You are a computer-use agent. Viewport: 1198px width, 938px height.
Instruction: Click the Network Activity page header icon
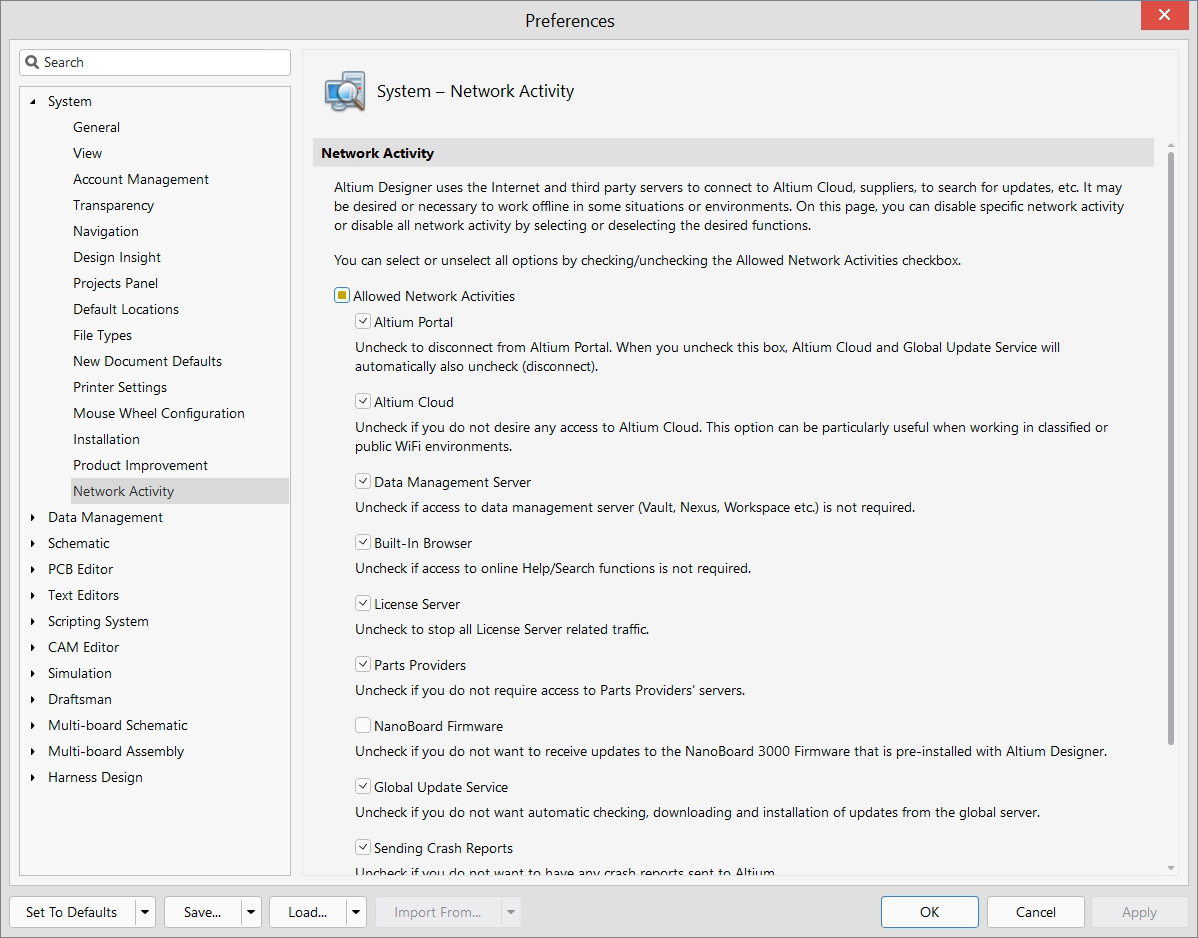pos(345,92)
